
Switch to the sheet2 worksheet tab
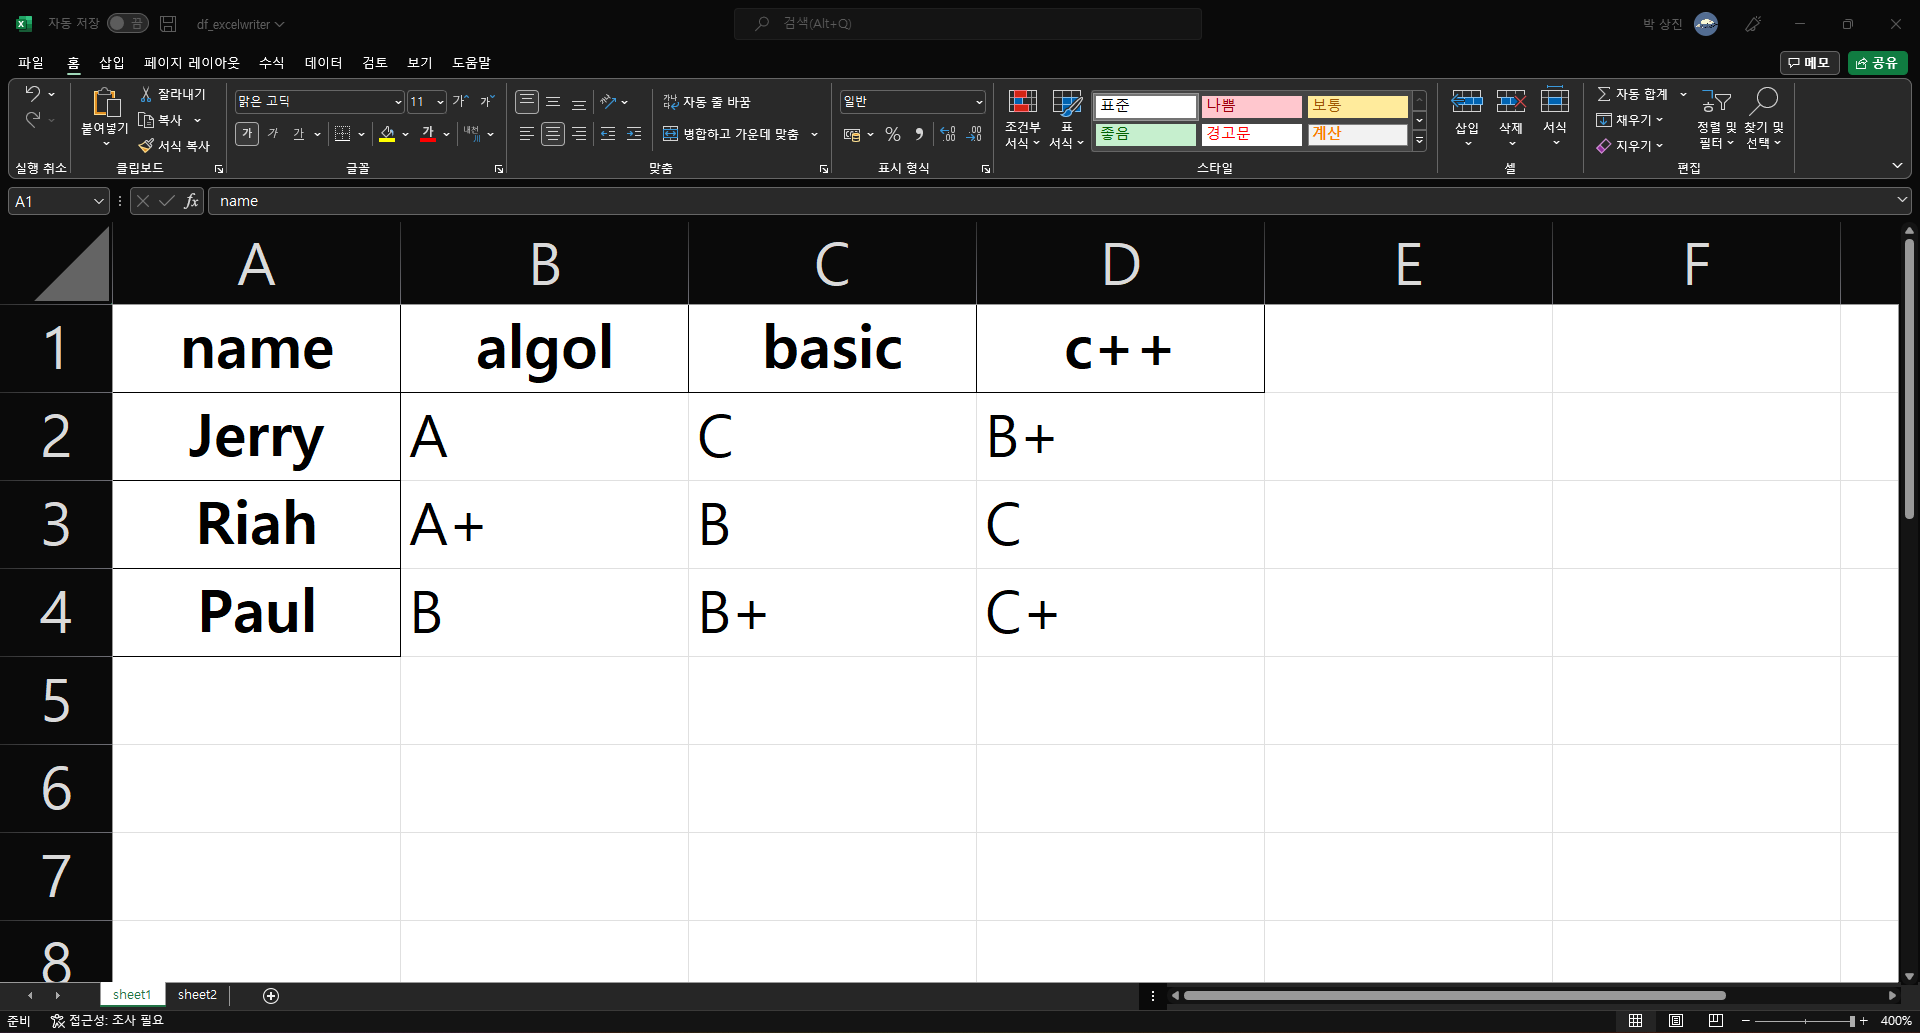tap(197, 995)
